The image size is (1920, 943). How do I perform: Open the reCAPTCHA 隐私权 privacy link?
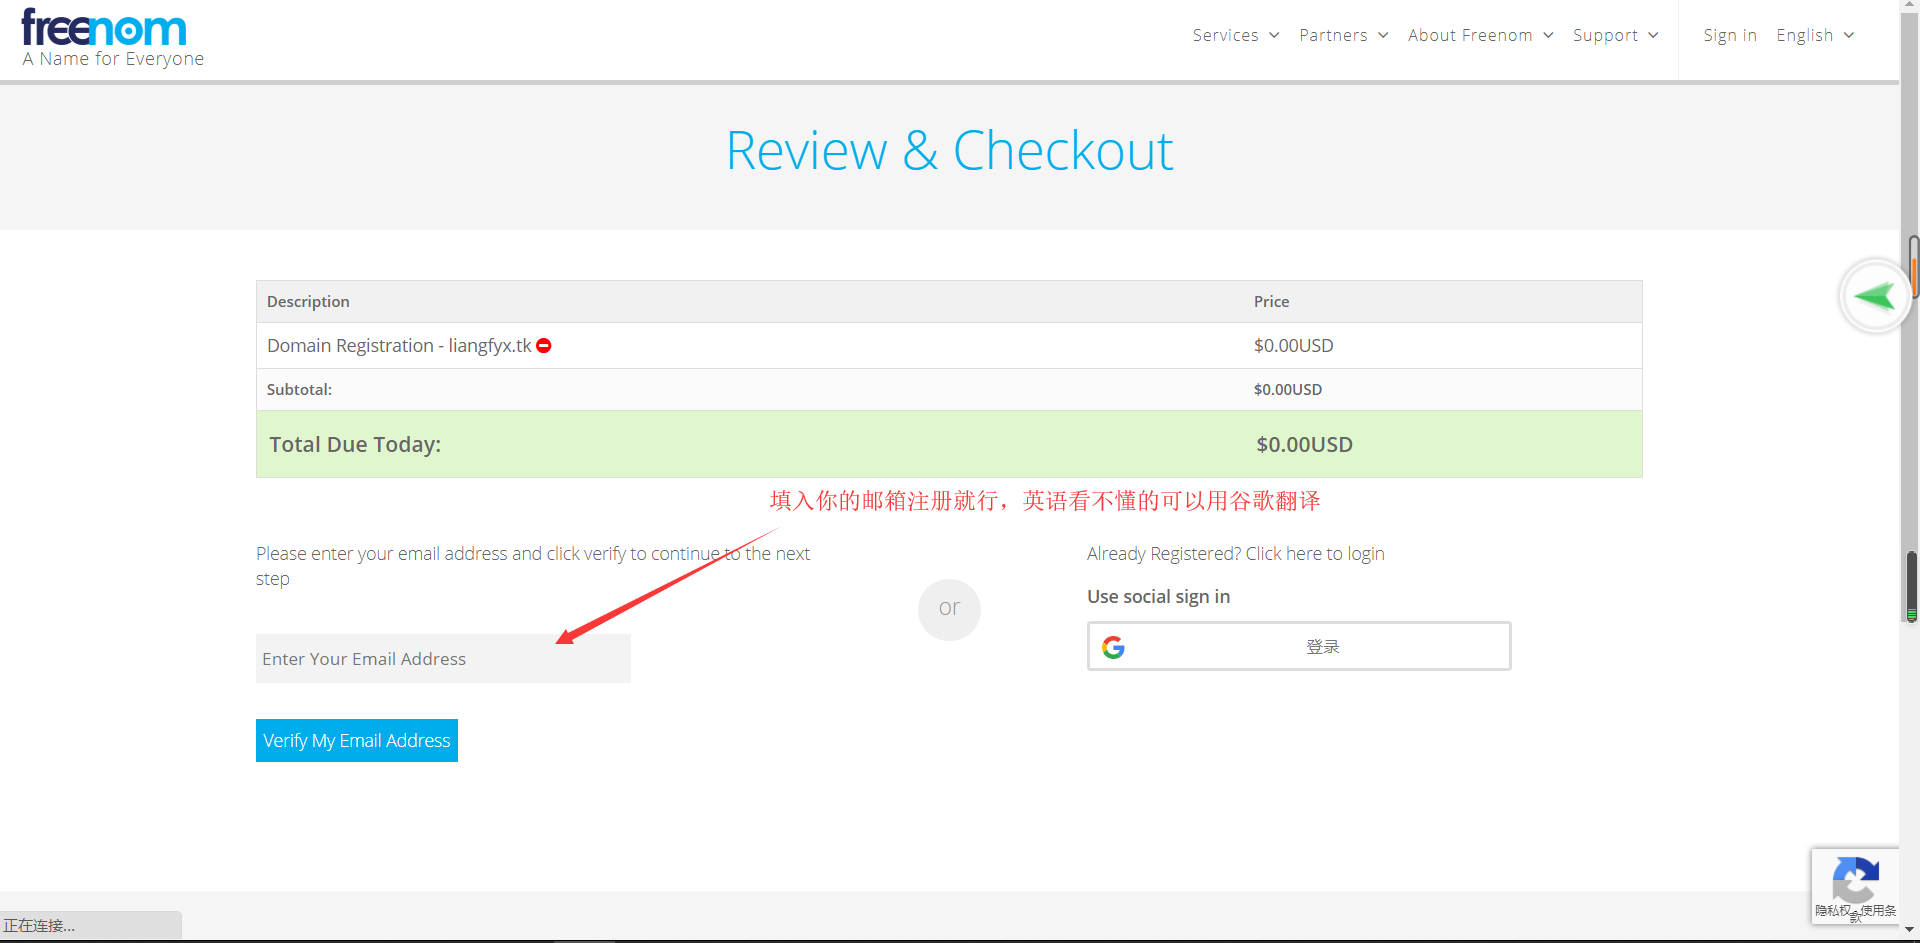click(x=1832, y=911)
